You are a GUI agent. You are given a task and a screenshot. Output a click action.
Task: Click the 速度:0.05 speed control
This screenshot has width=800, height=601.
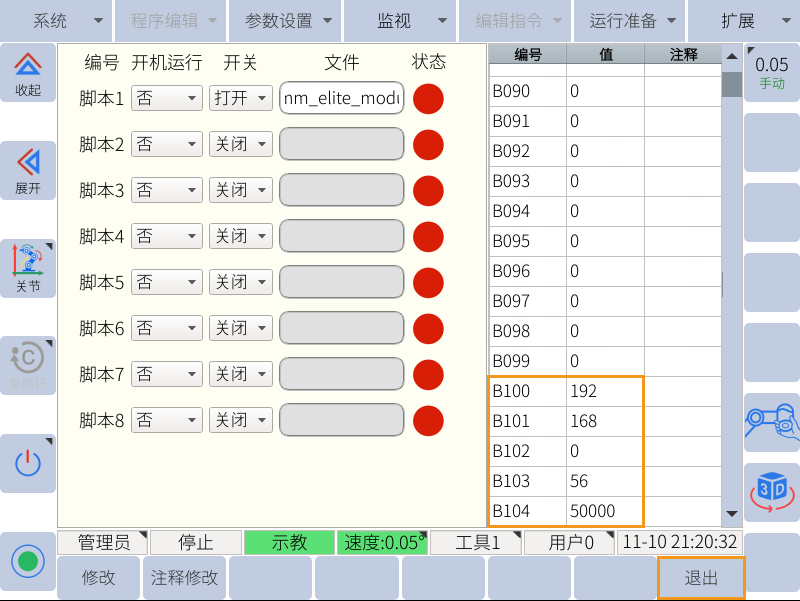[383, 542]
